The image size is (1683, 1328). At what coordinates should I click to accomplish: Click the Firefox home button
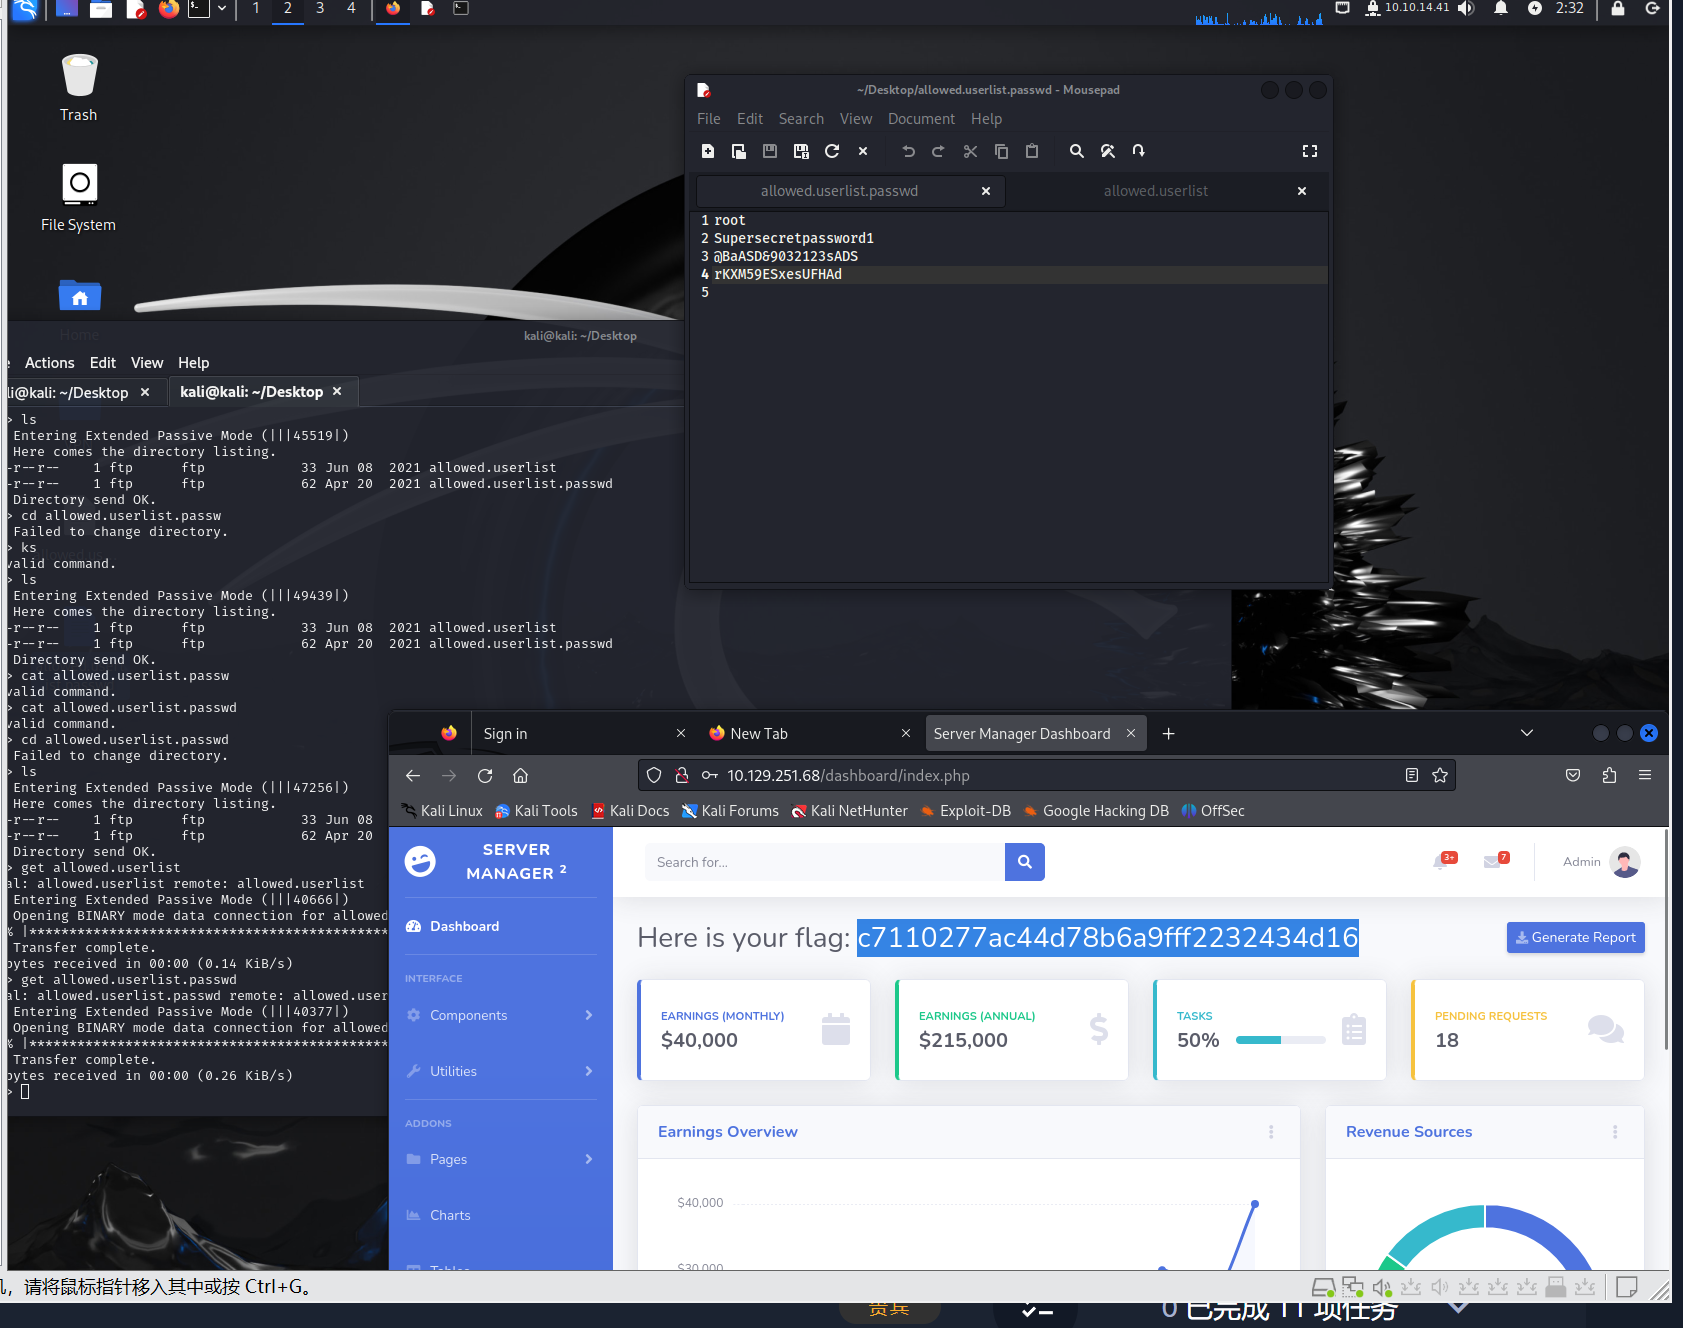point(520,775)
